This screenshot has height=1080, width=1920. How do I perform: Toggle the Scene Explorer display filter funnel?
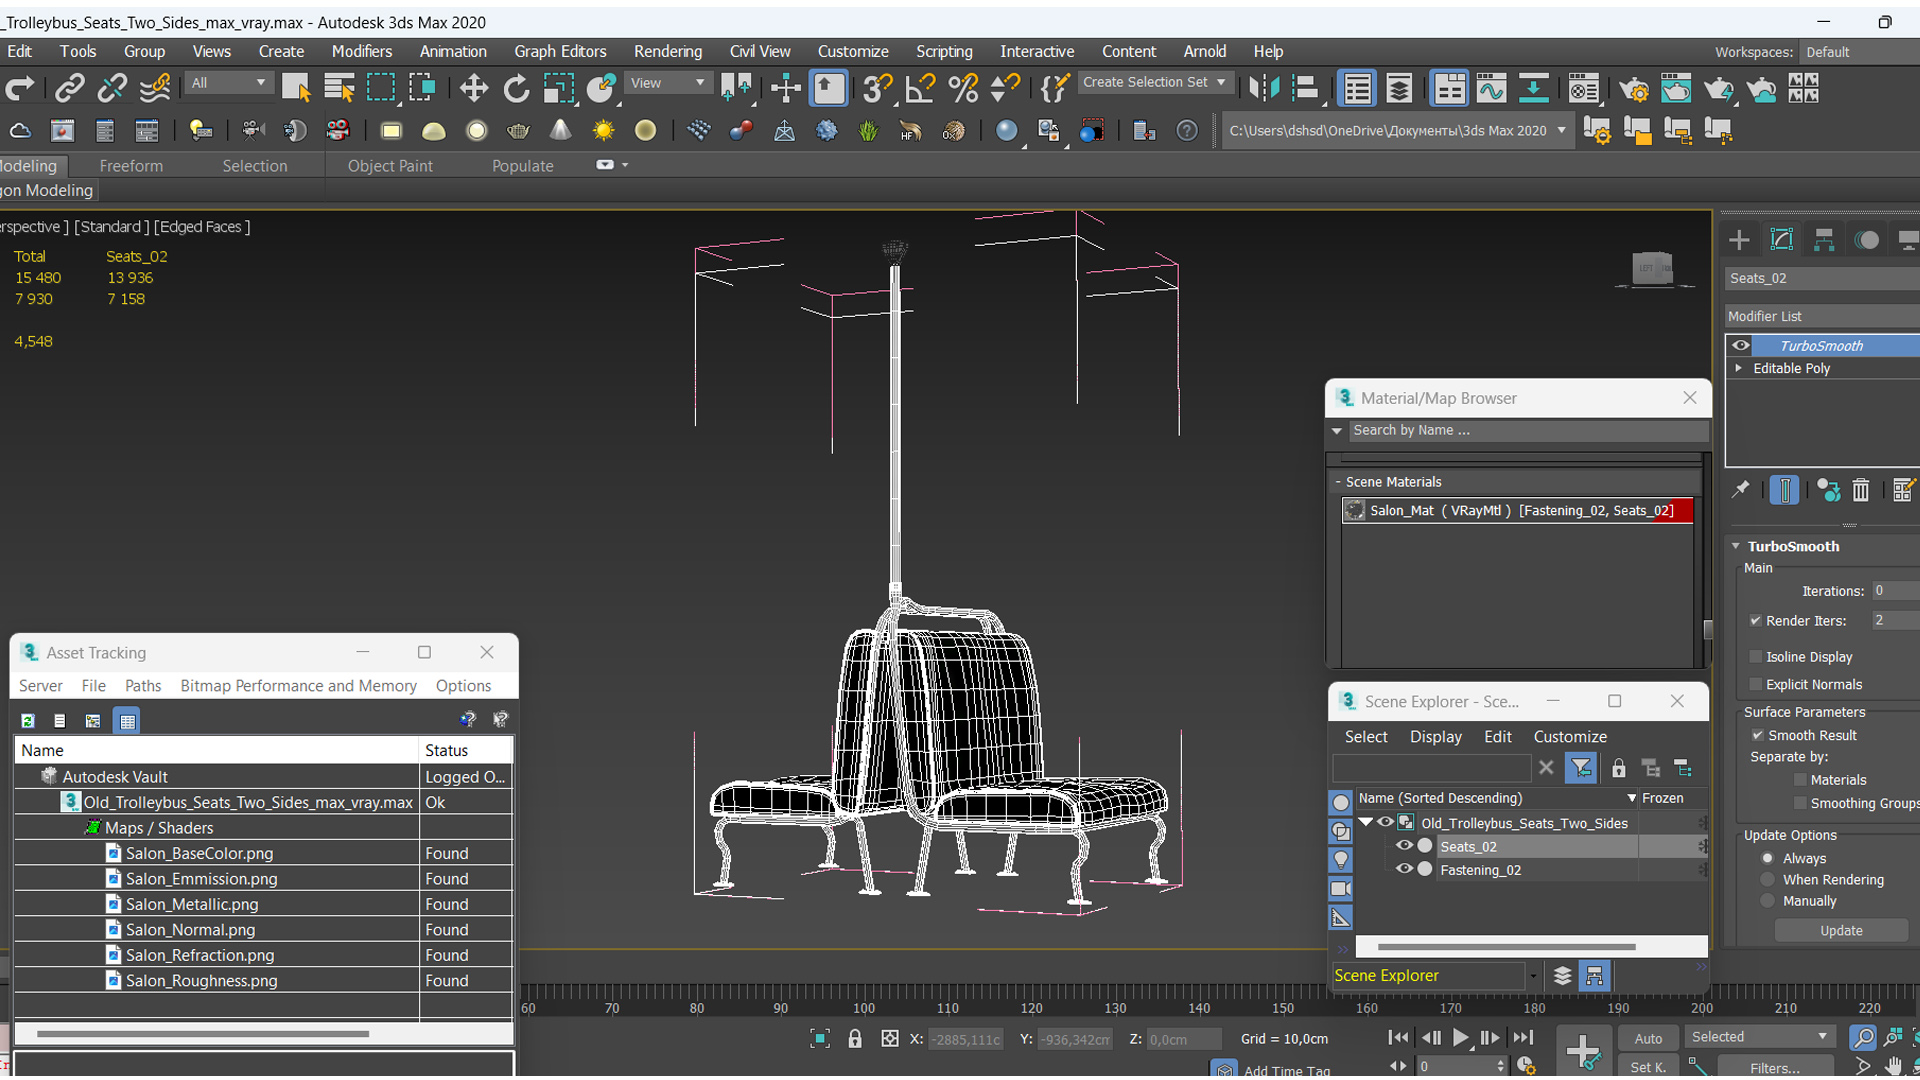point(1581,768)
